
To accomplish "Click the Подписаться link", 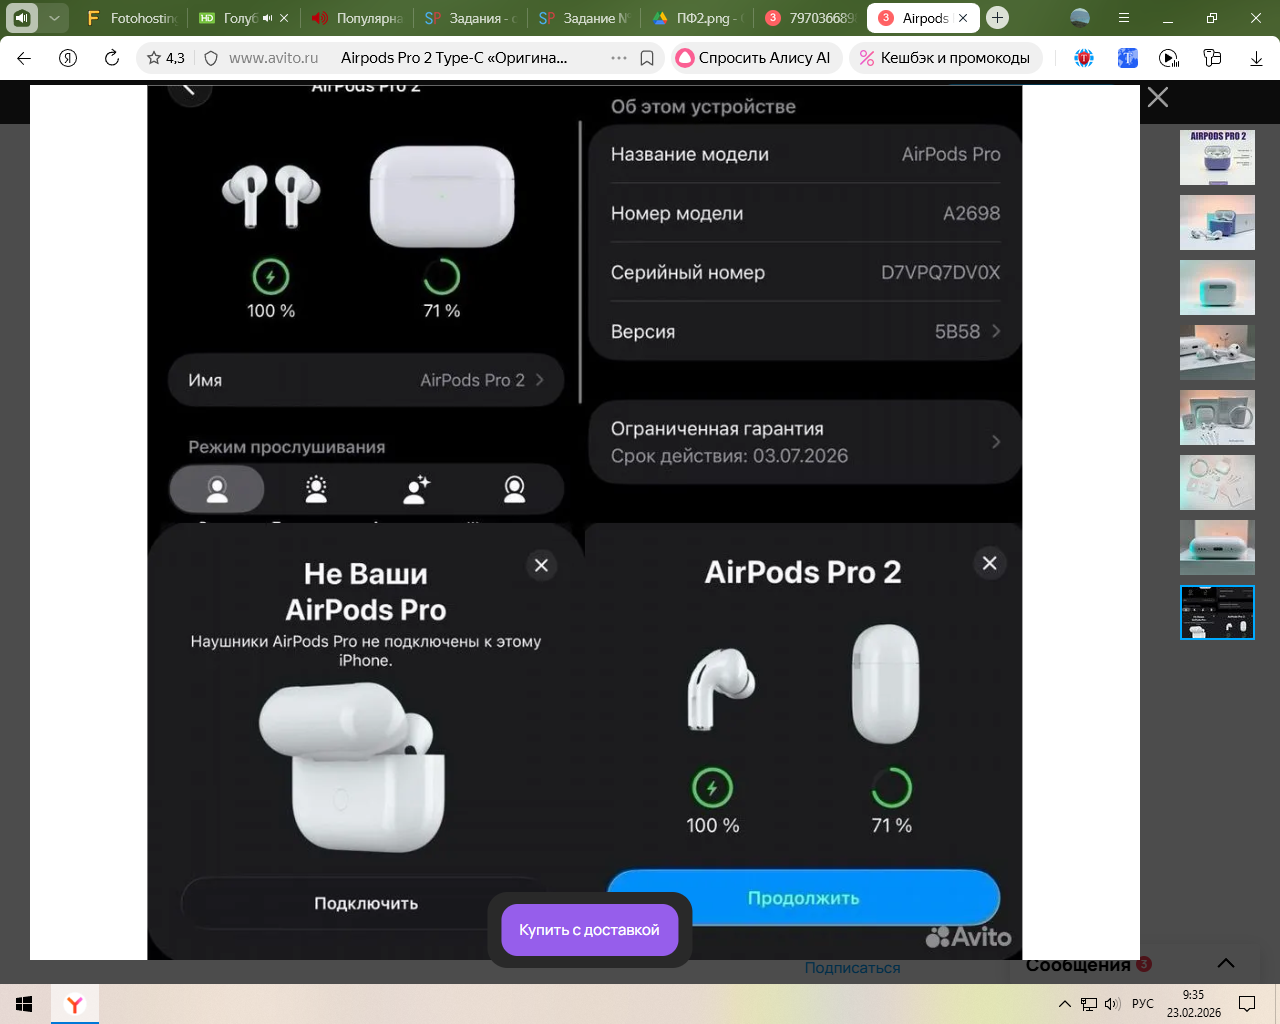I will 852,968.
